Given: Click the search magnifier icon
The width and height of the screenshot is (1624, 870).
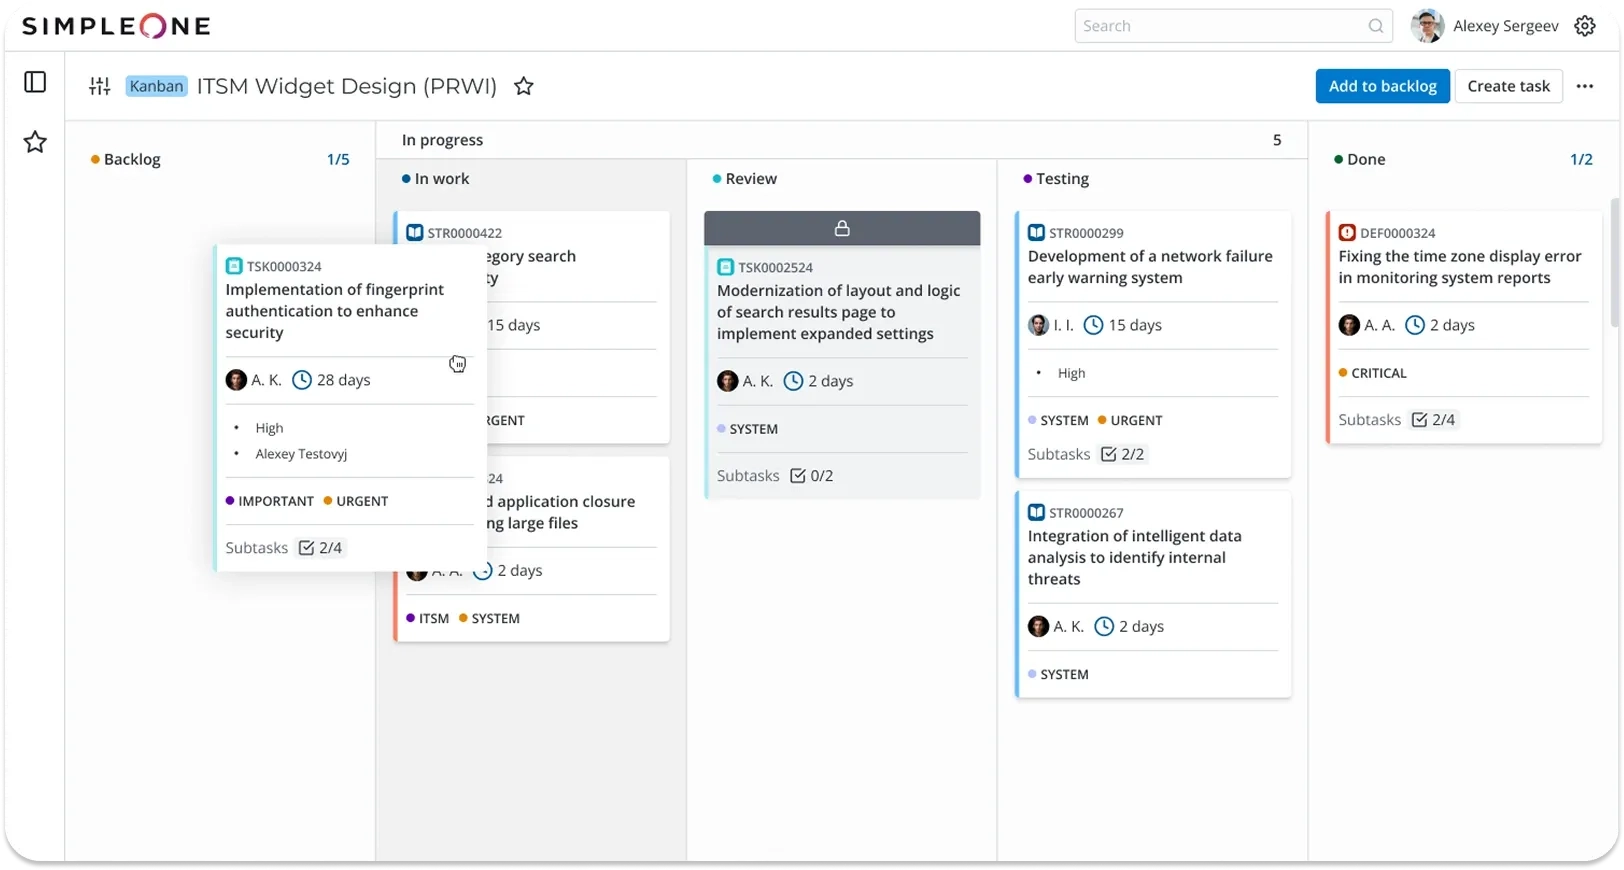Looking at the screenshot, I should click(1376, 26).
